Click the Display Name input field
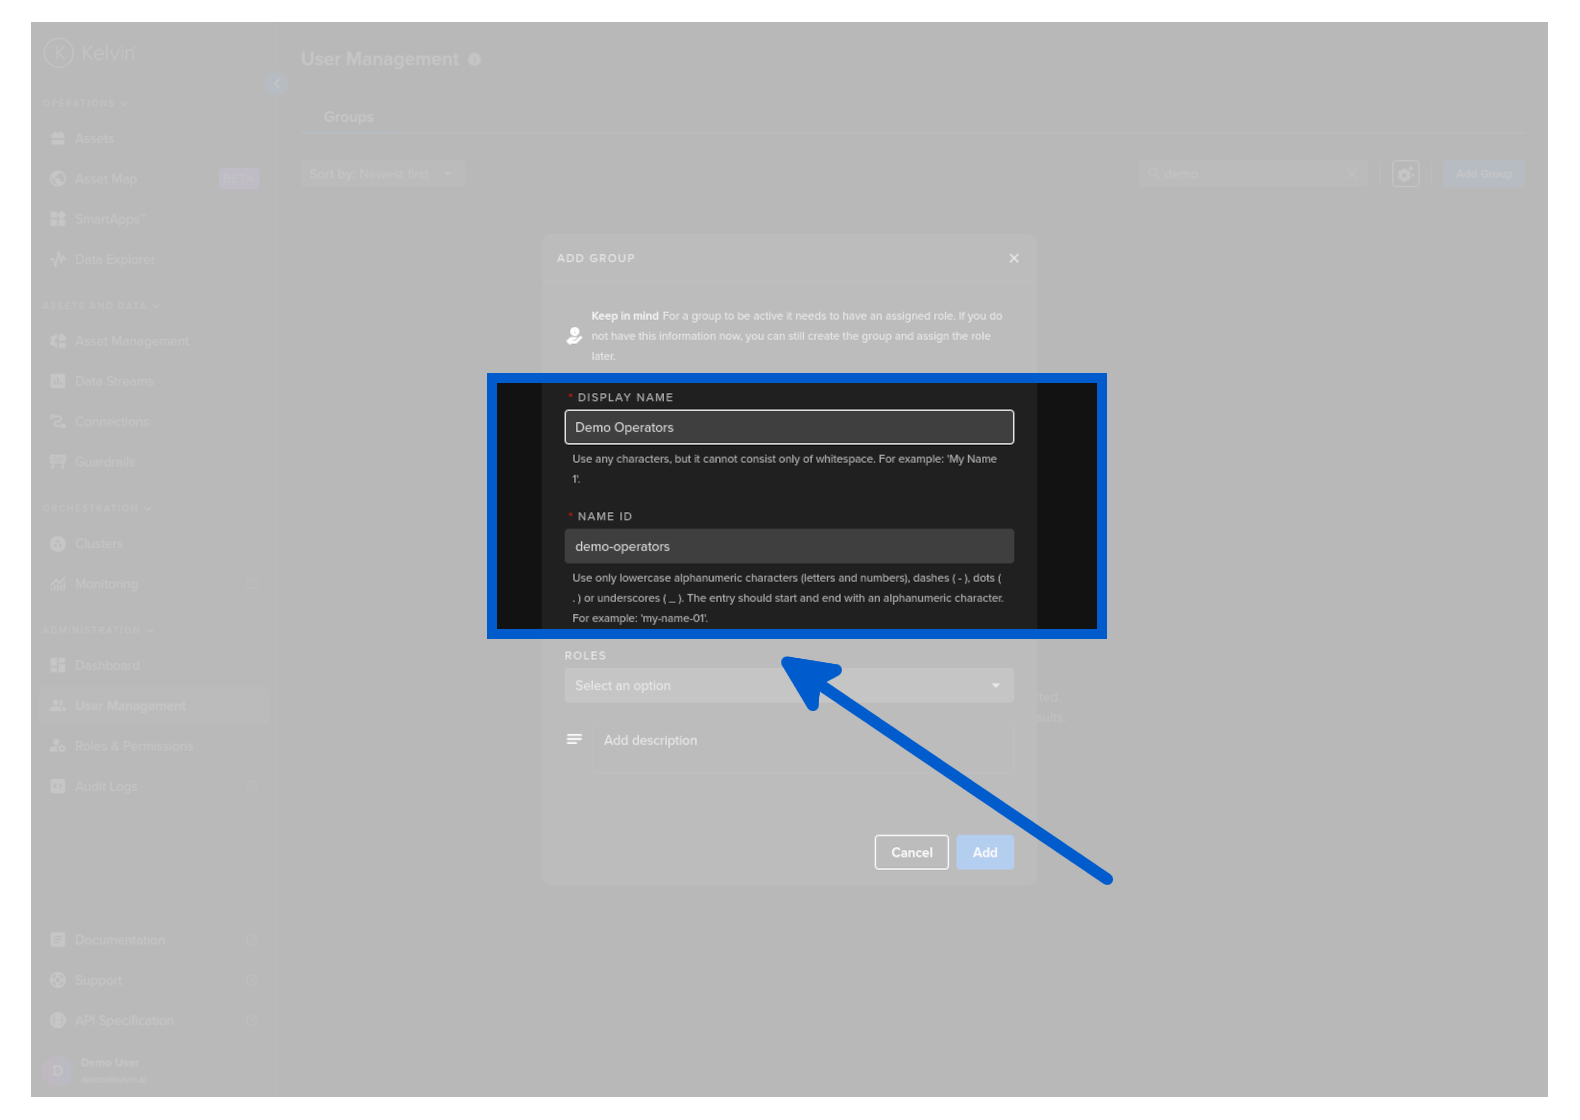Viewport: 1580px width, 1120px height. [x=788, y=427]
